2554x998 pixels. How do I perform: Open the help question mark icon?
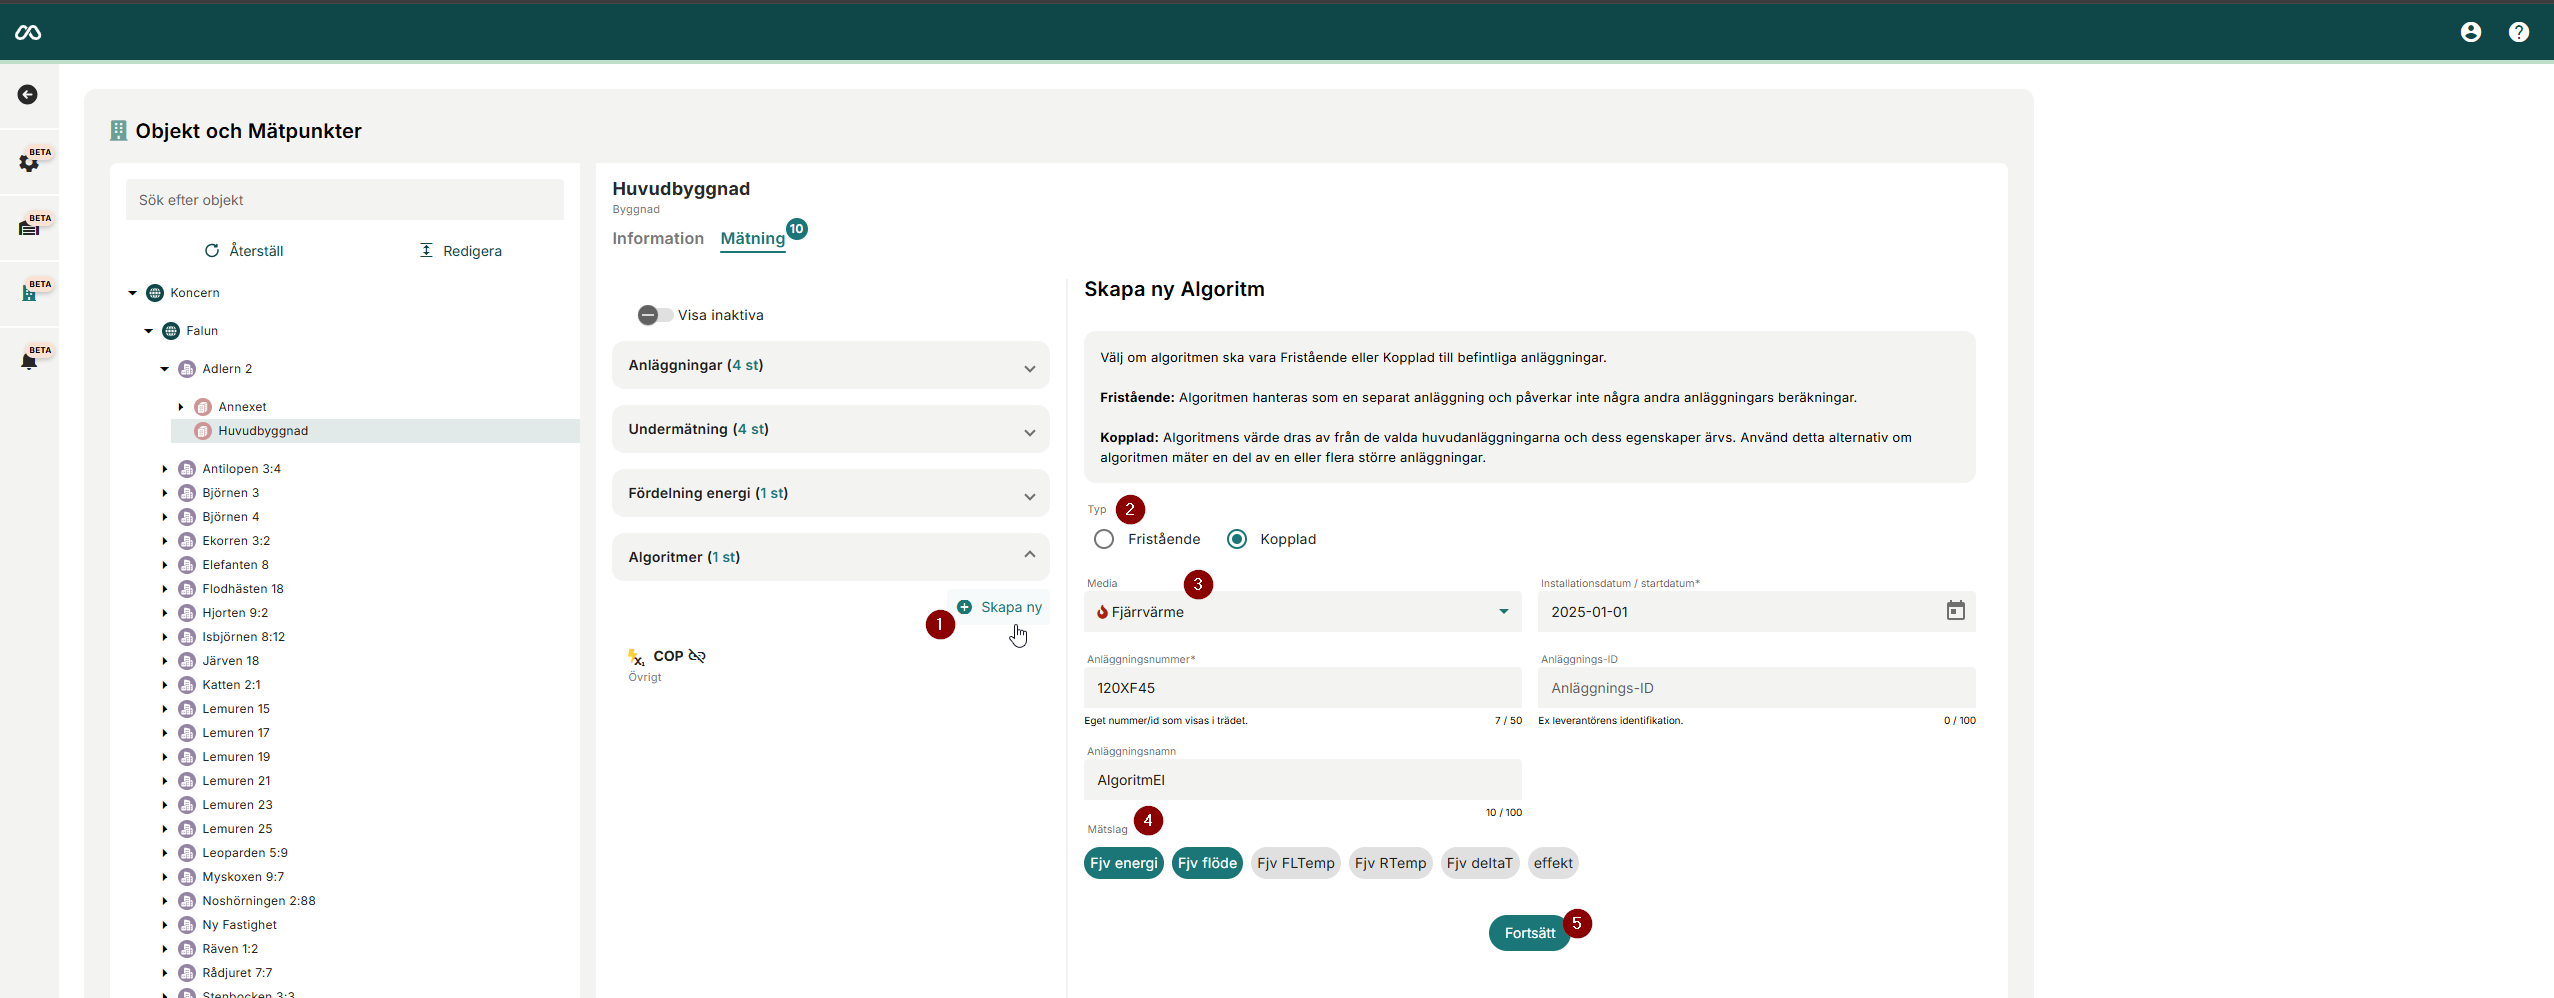pyautogui.click(x=2518, y=32)
